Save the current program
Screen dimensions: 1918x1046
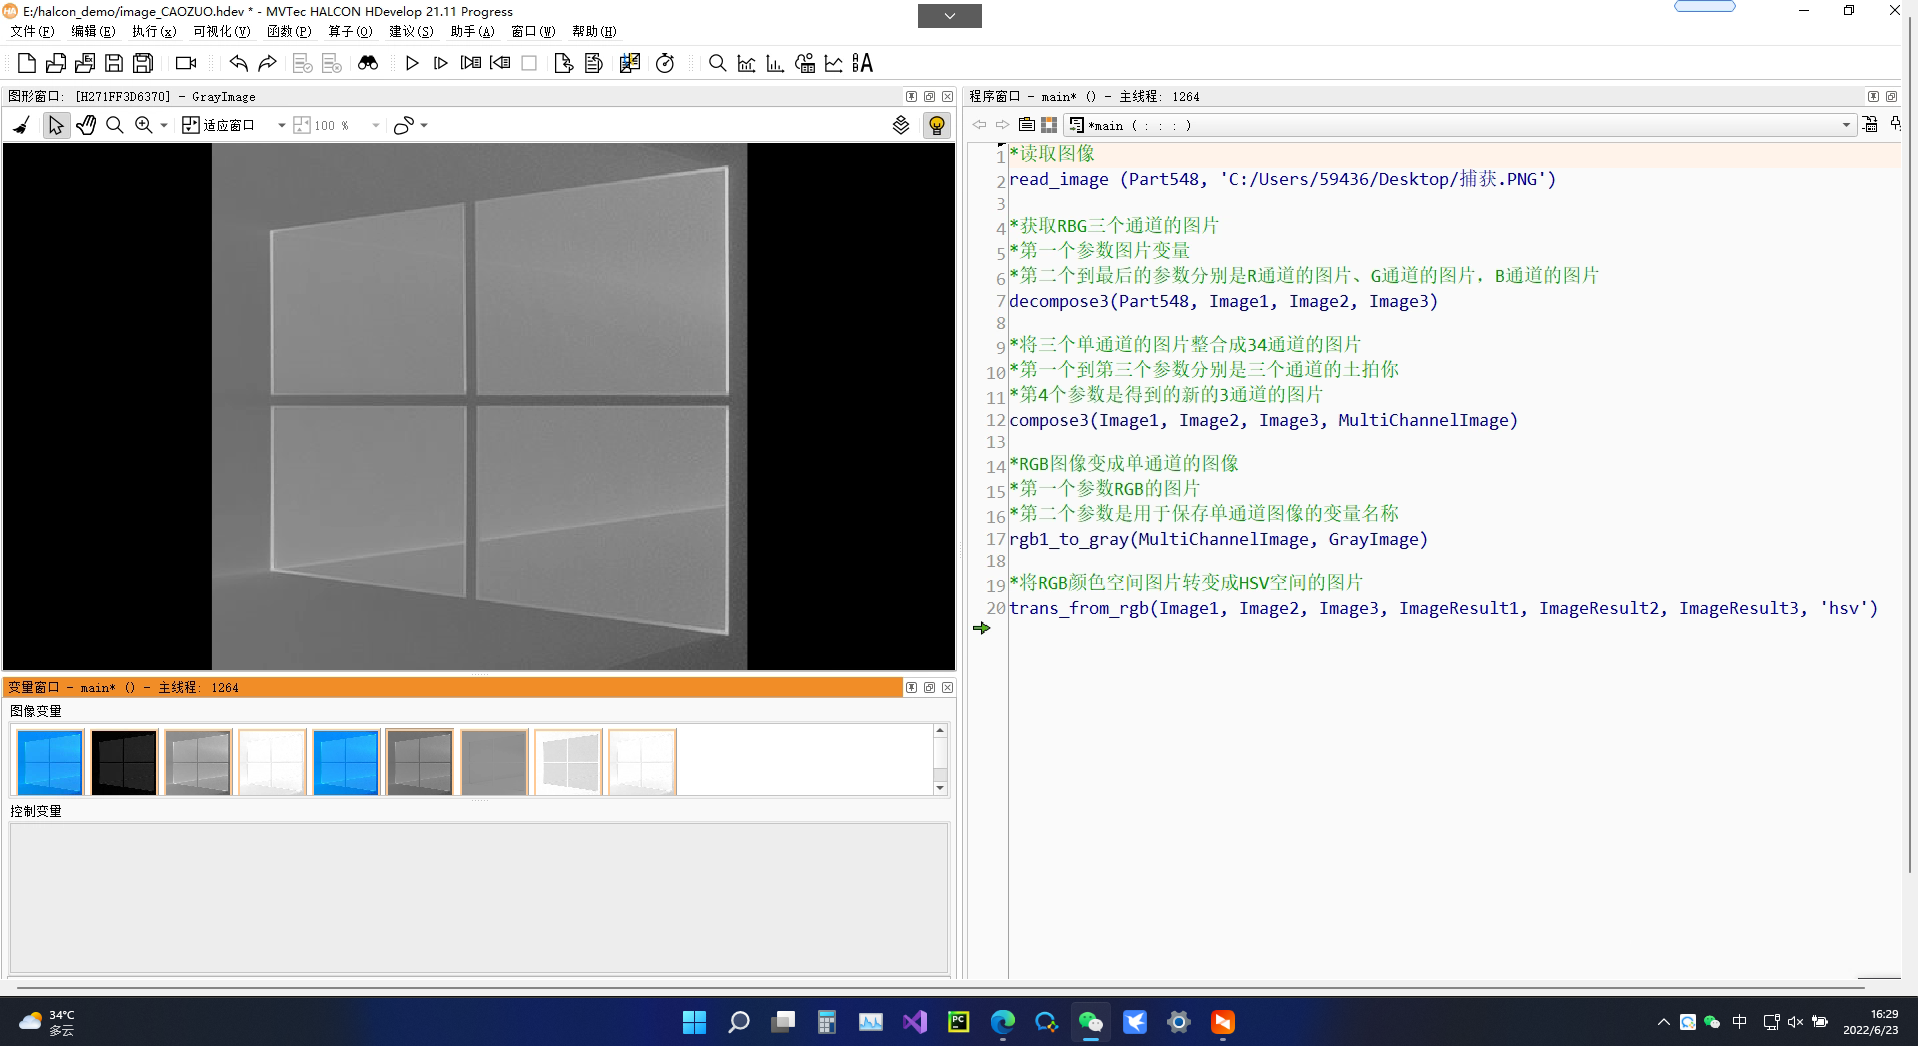(114, 63)
